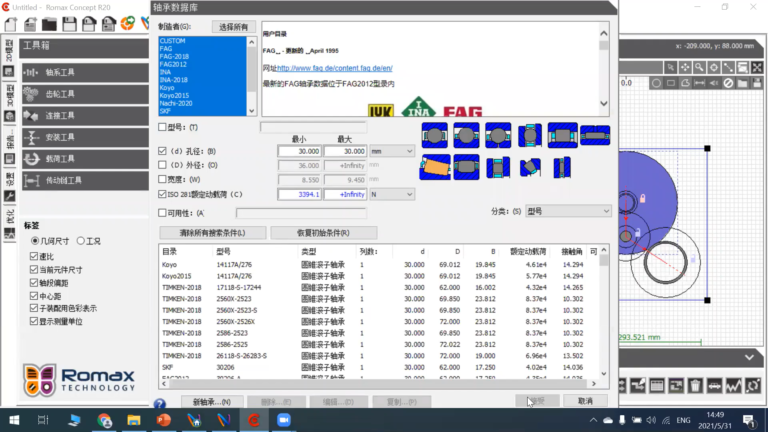
Task: Click the bore minimum value 30.000 field
Action: click(299, 151)
